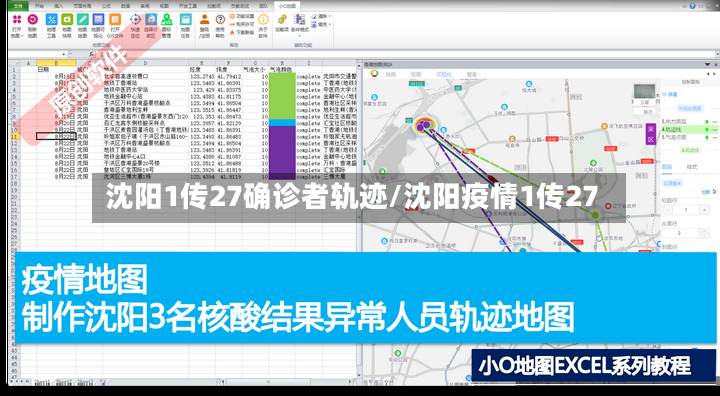Image resolution: width=720 pixels, height=396 pixels.
Task: Click the 地图快照 camera icon
Action: (67, 19)
